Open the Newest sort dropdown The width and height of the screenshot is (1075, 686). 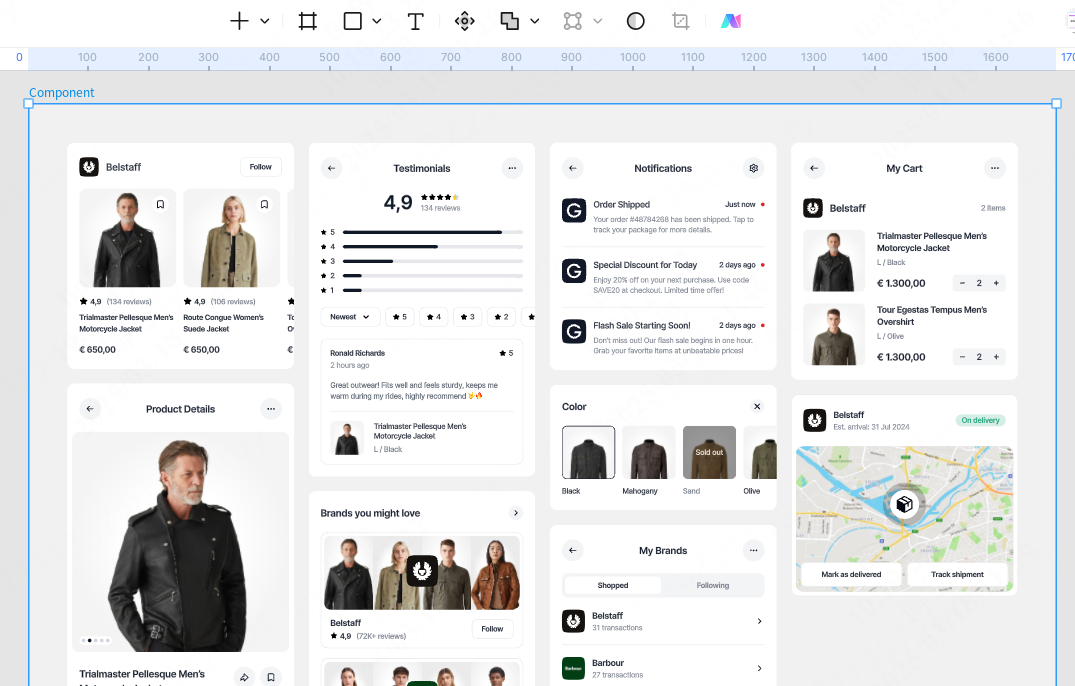[x=350, y=317]
